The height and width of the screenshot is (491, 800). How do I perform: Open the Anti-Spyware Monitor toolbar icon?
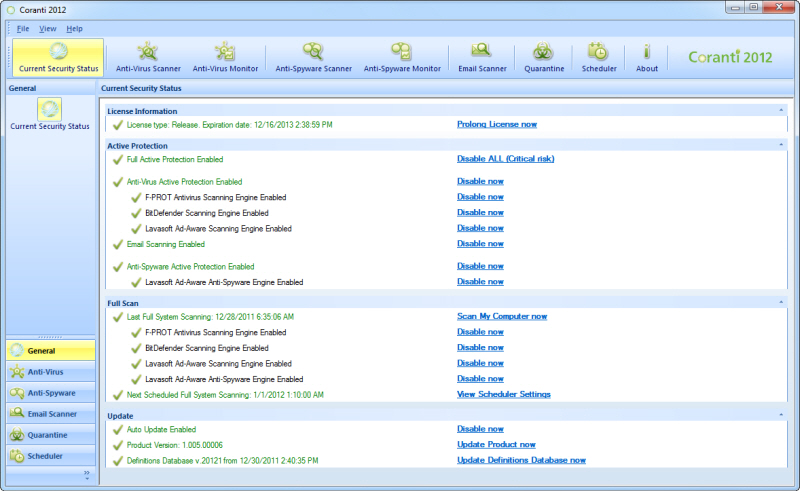point(402,57)
